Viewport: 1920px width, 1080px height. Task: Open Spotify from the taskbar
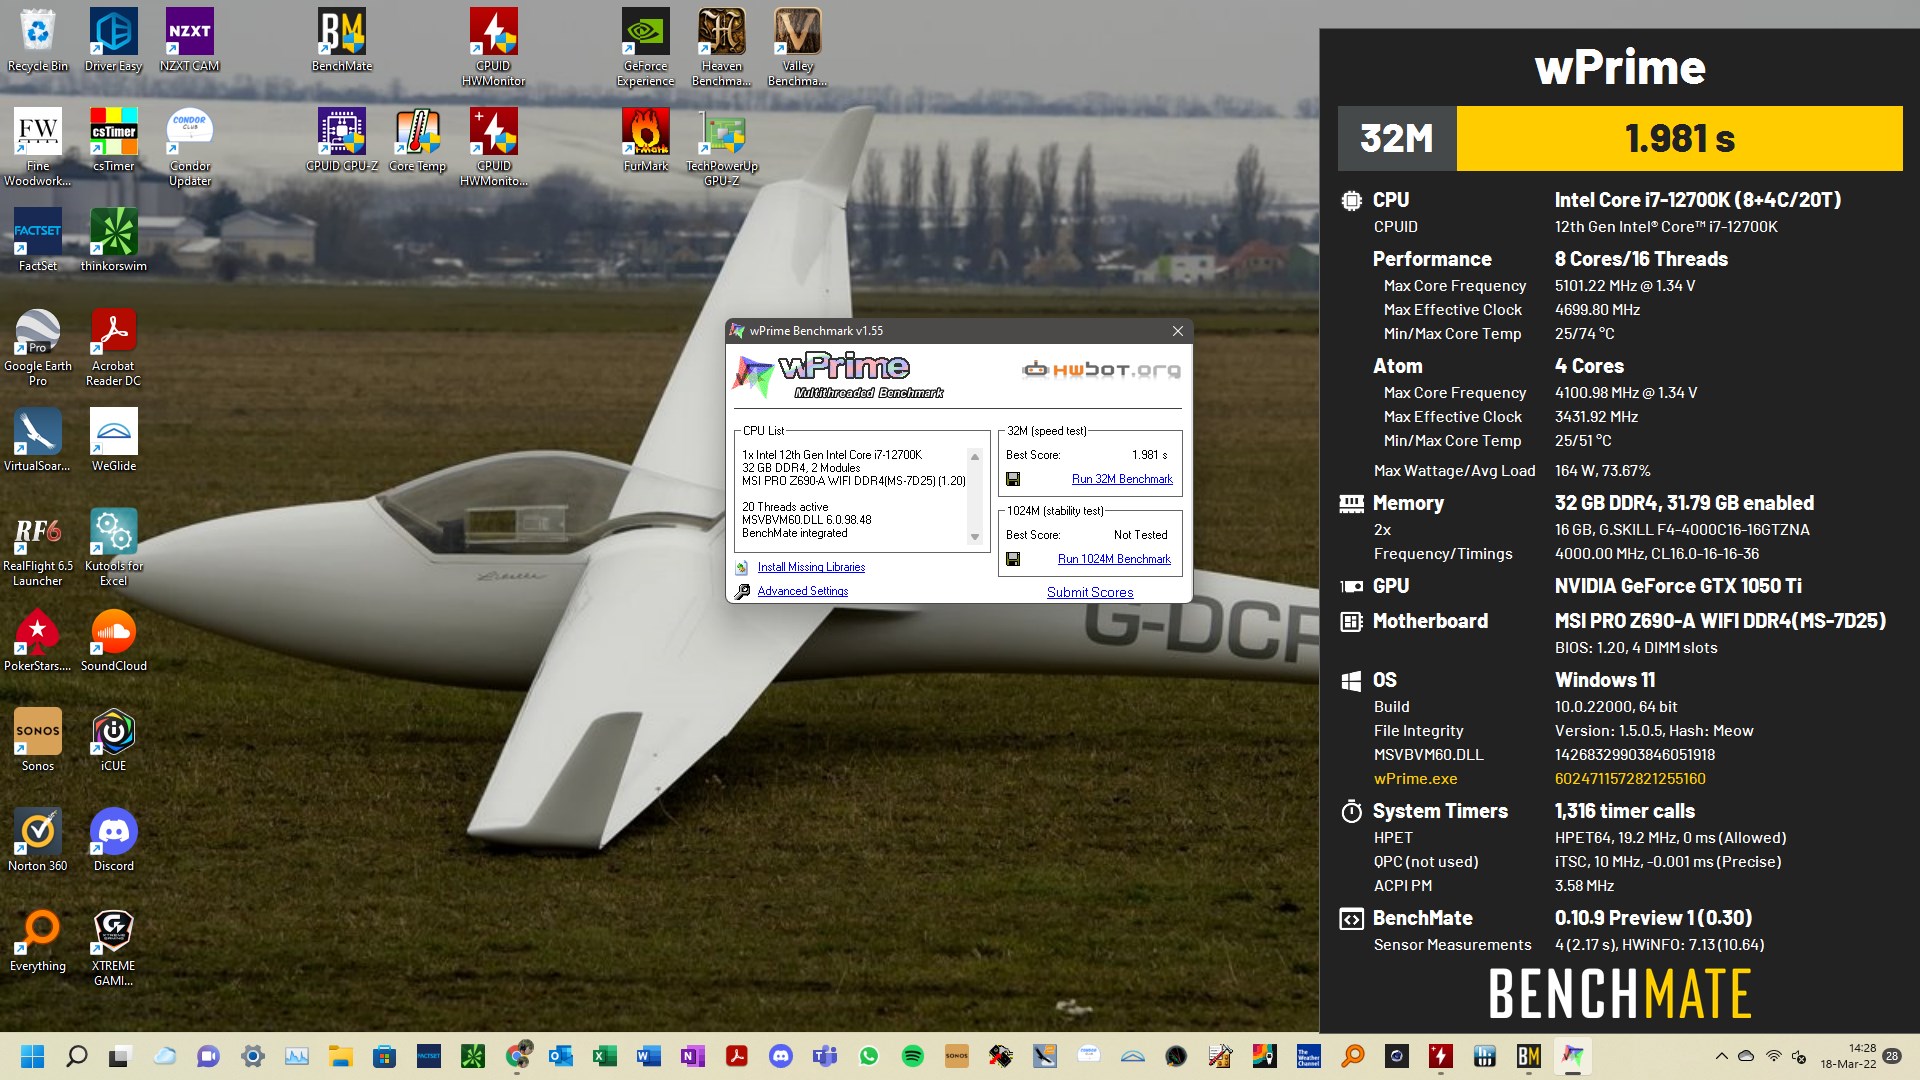click(913, 1056)
